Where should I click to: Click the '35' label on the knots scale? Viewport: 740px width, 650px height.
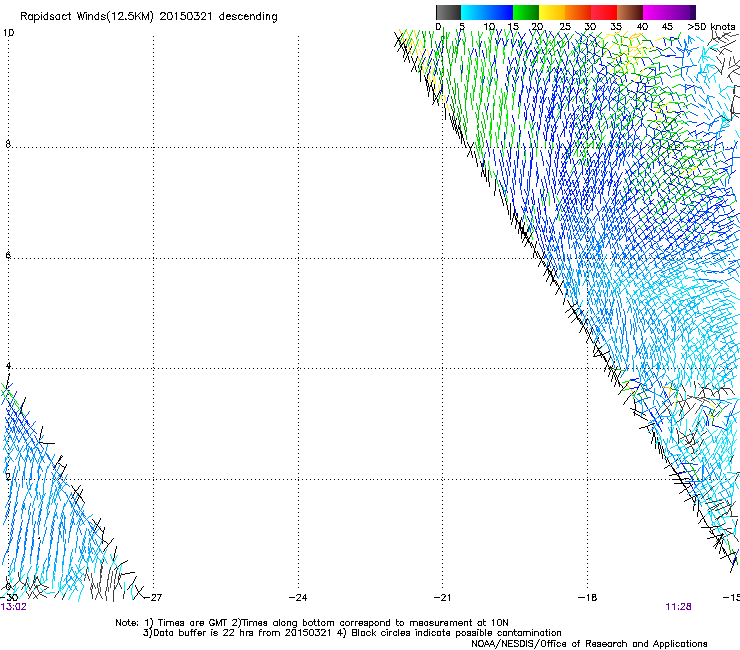(x=616, y=27)
